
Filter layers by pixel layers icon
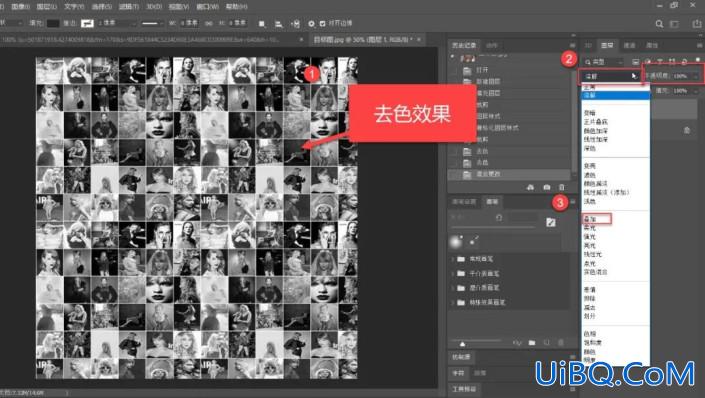[635, 62]
